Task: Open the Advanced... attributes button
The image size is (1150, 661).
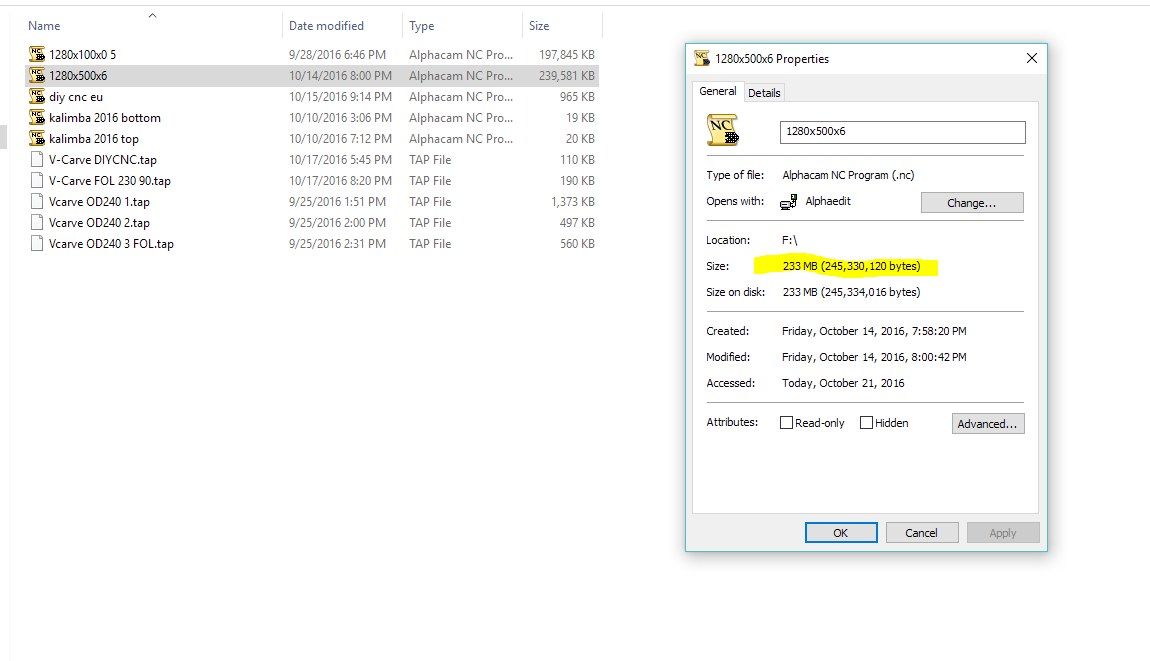Action: tap(987, 424)
